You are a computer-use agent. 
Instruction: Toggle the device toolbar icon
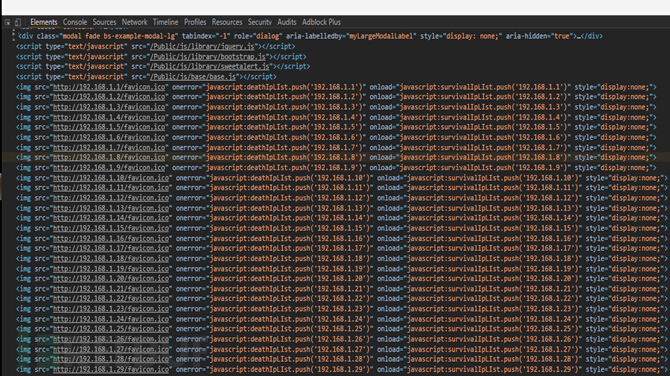18,22
